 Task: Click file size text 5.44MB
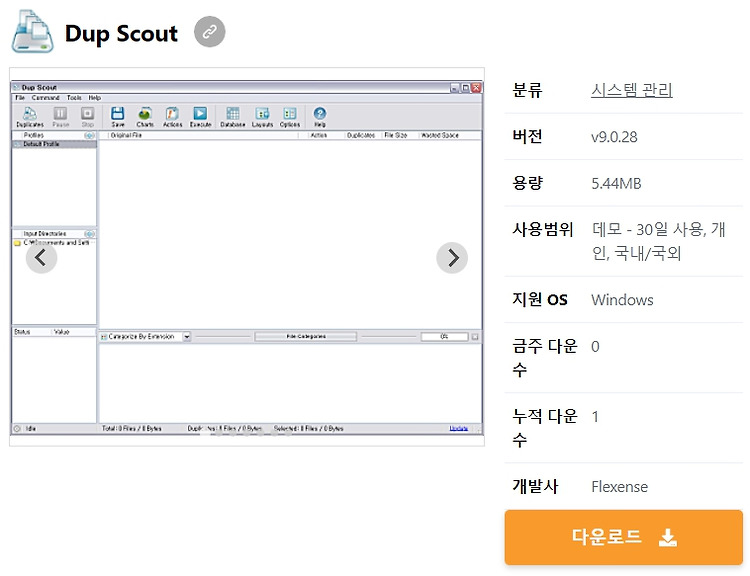(616, 183)
